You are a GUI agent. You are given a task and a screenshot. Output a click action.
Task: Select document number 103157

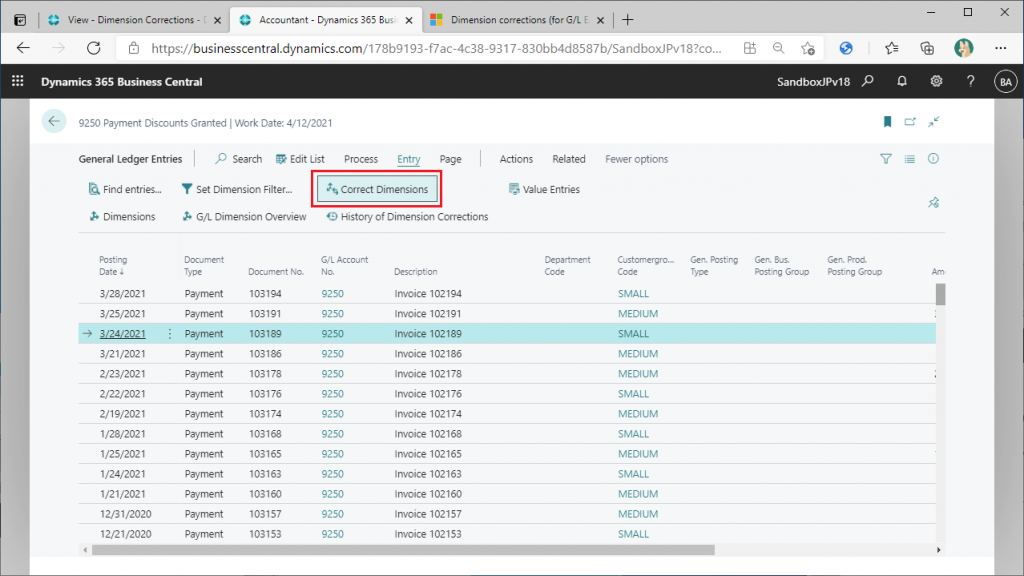tap(264, 514)
